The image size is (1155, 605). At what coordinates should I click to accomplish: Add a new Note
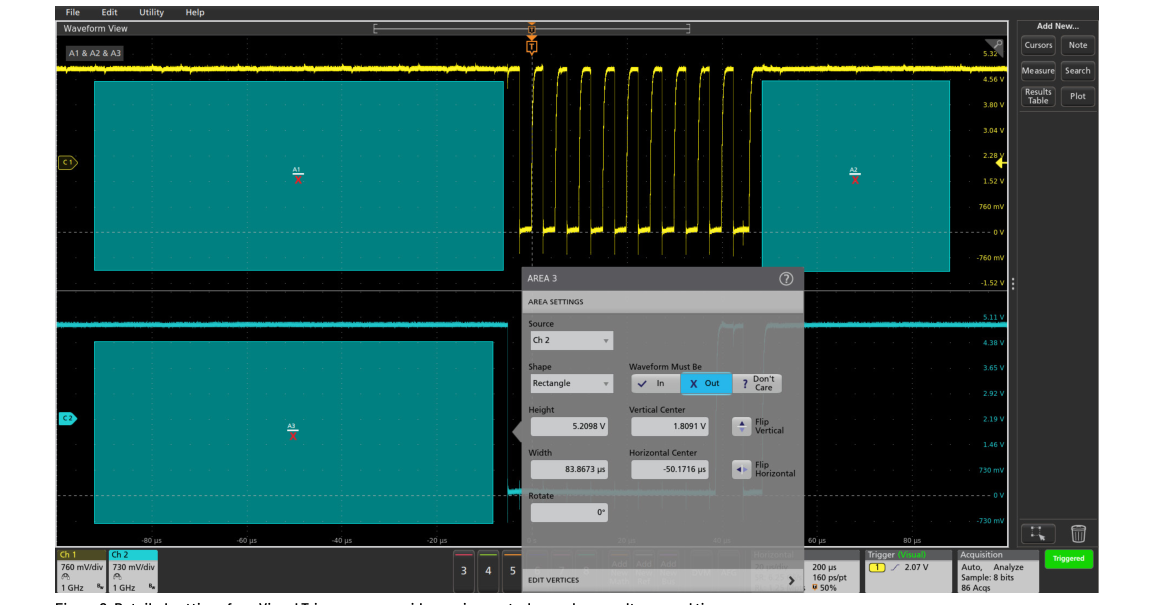[x=1078, y=45]
